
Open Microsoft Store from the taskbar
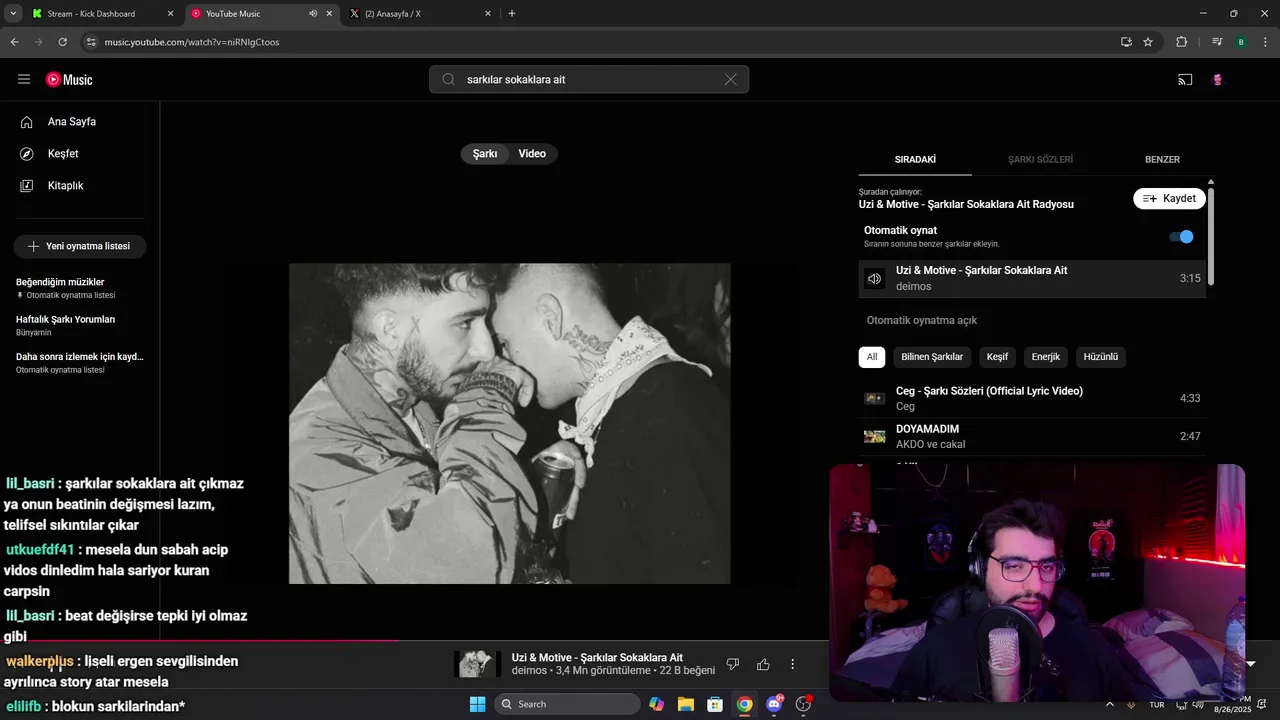pyautogui.click(x=715, y=704)
